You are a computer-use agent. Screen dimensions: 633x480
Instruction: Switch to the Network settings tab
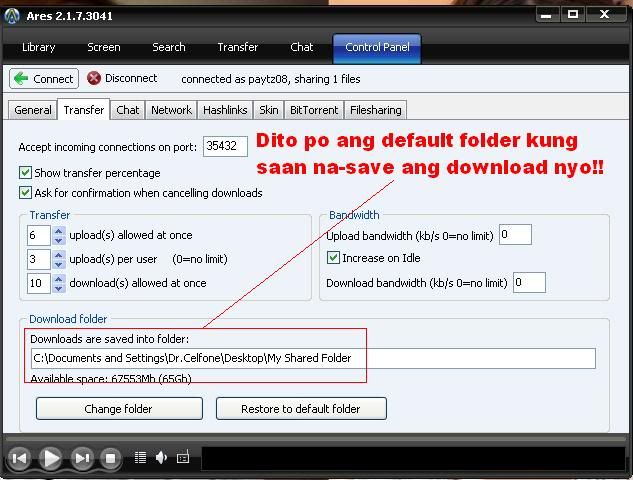point(171,110)
